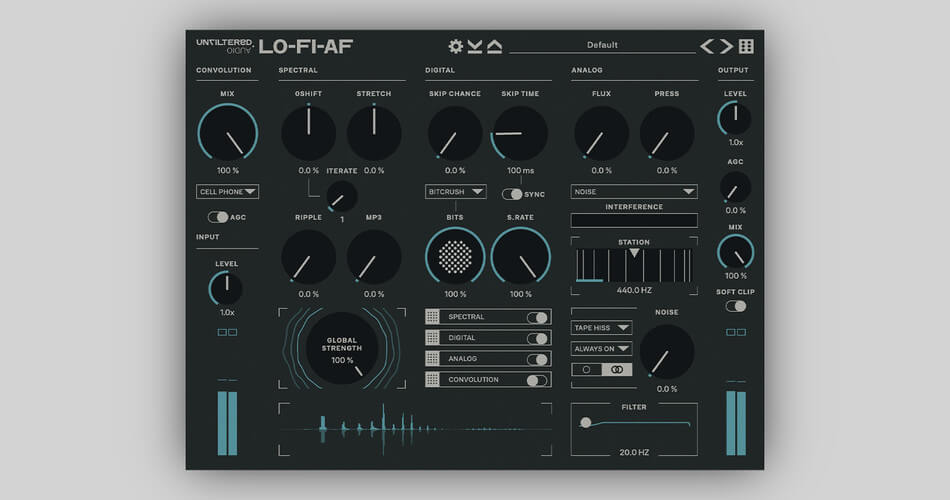Click the Unfiltered Audio logo
The image size is (950, 500).
tap(225, 46)
